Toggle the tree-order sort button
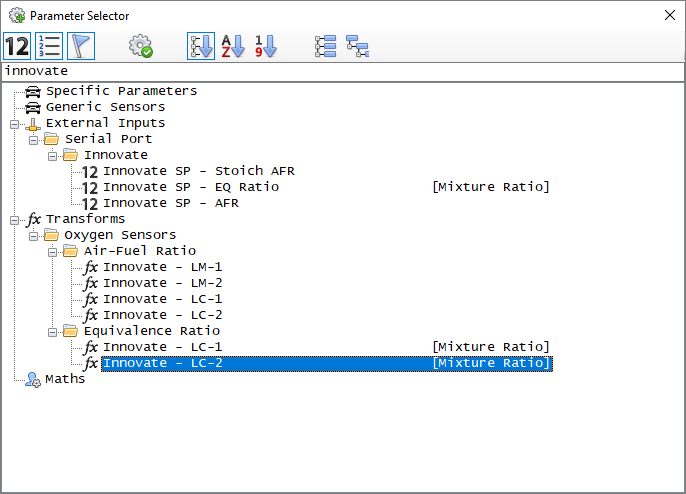 tap(201, 46)
